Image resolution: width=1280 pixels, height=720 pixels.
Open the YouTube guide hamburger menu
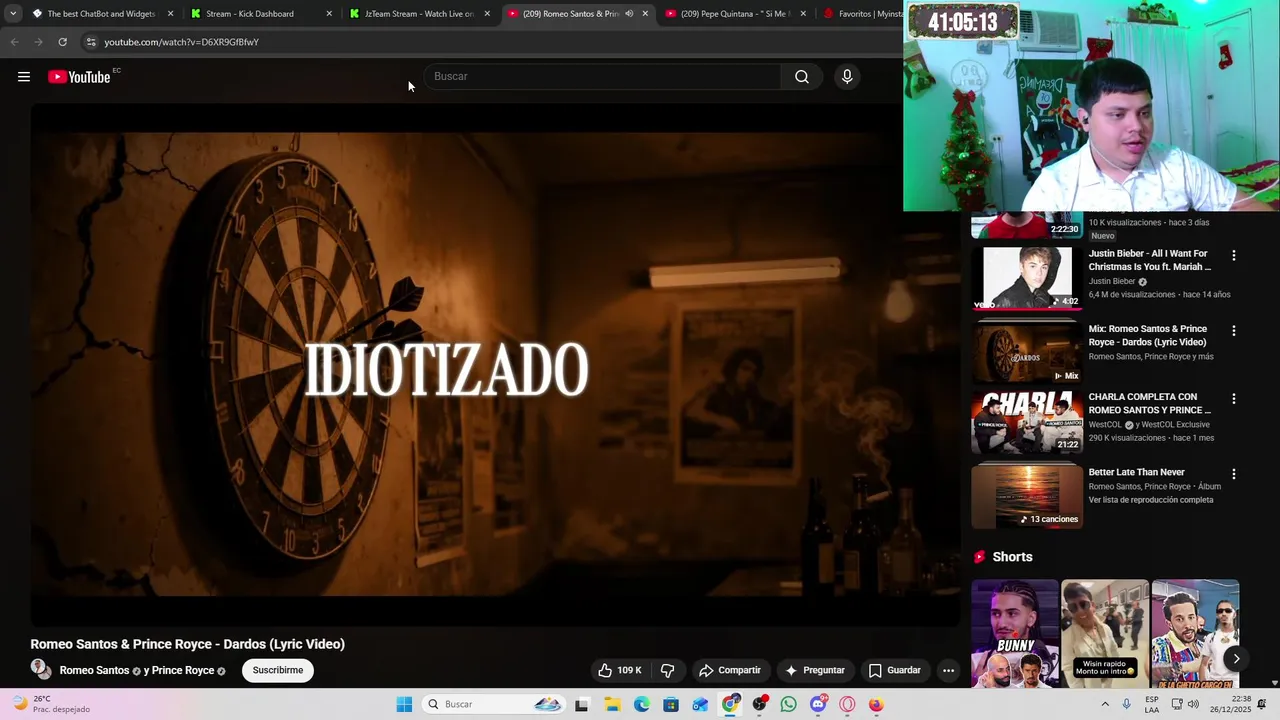24,77
